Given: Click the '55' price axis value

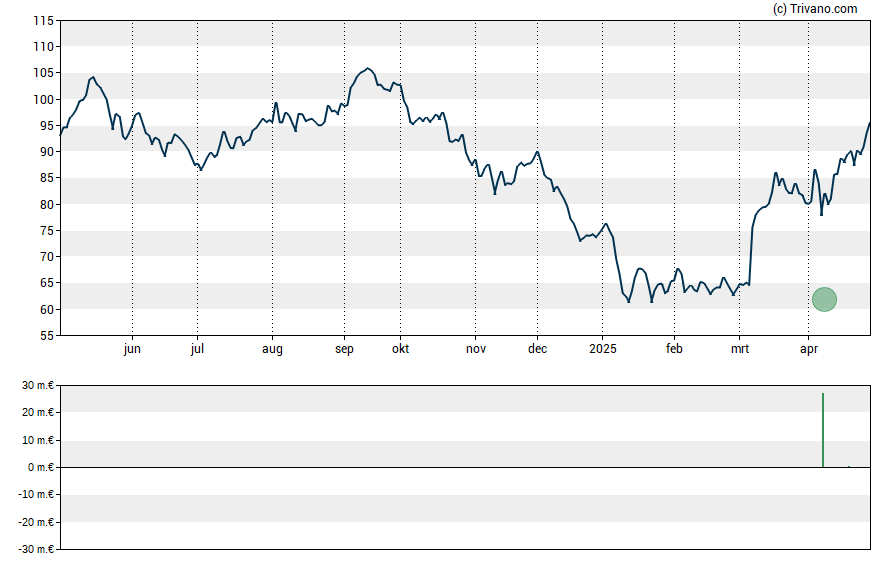Looking at the screenshot, I should (47, 336).
